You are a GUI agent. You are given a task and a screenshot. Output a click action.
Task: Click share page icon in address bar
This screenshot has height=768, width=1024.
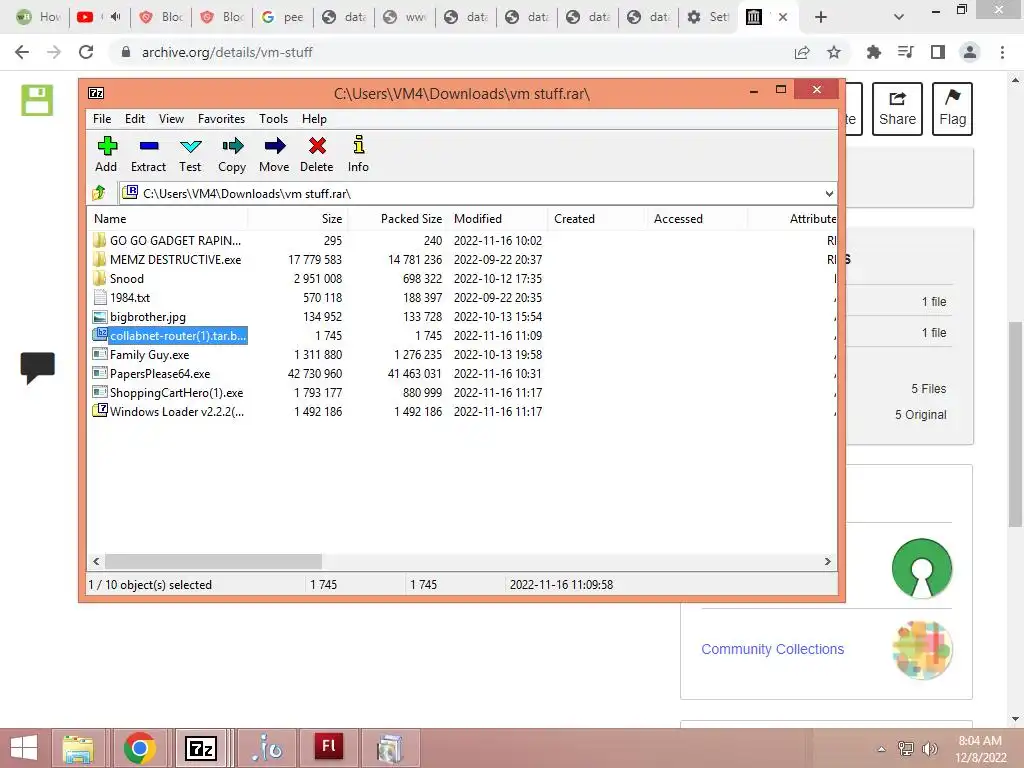point(802,52)
